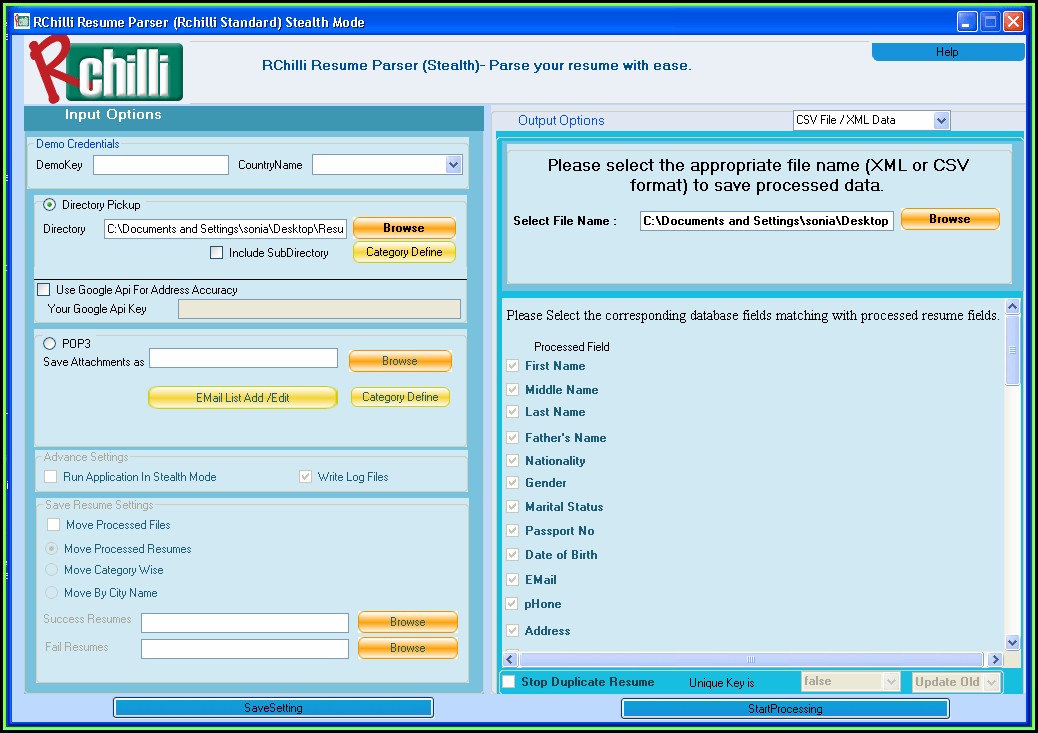The image size is (1038, 733).
Task: Click StartProcessing to begin parsing
Action: [x=785, y=708]
